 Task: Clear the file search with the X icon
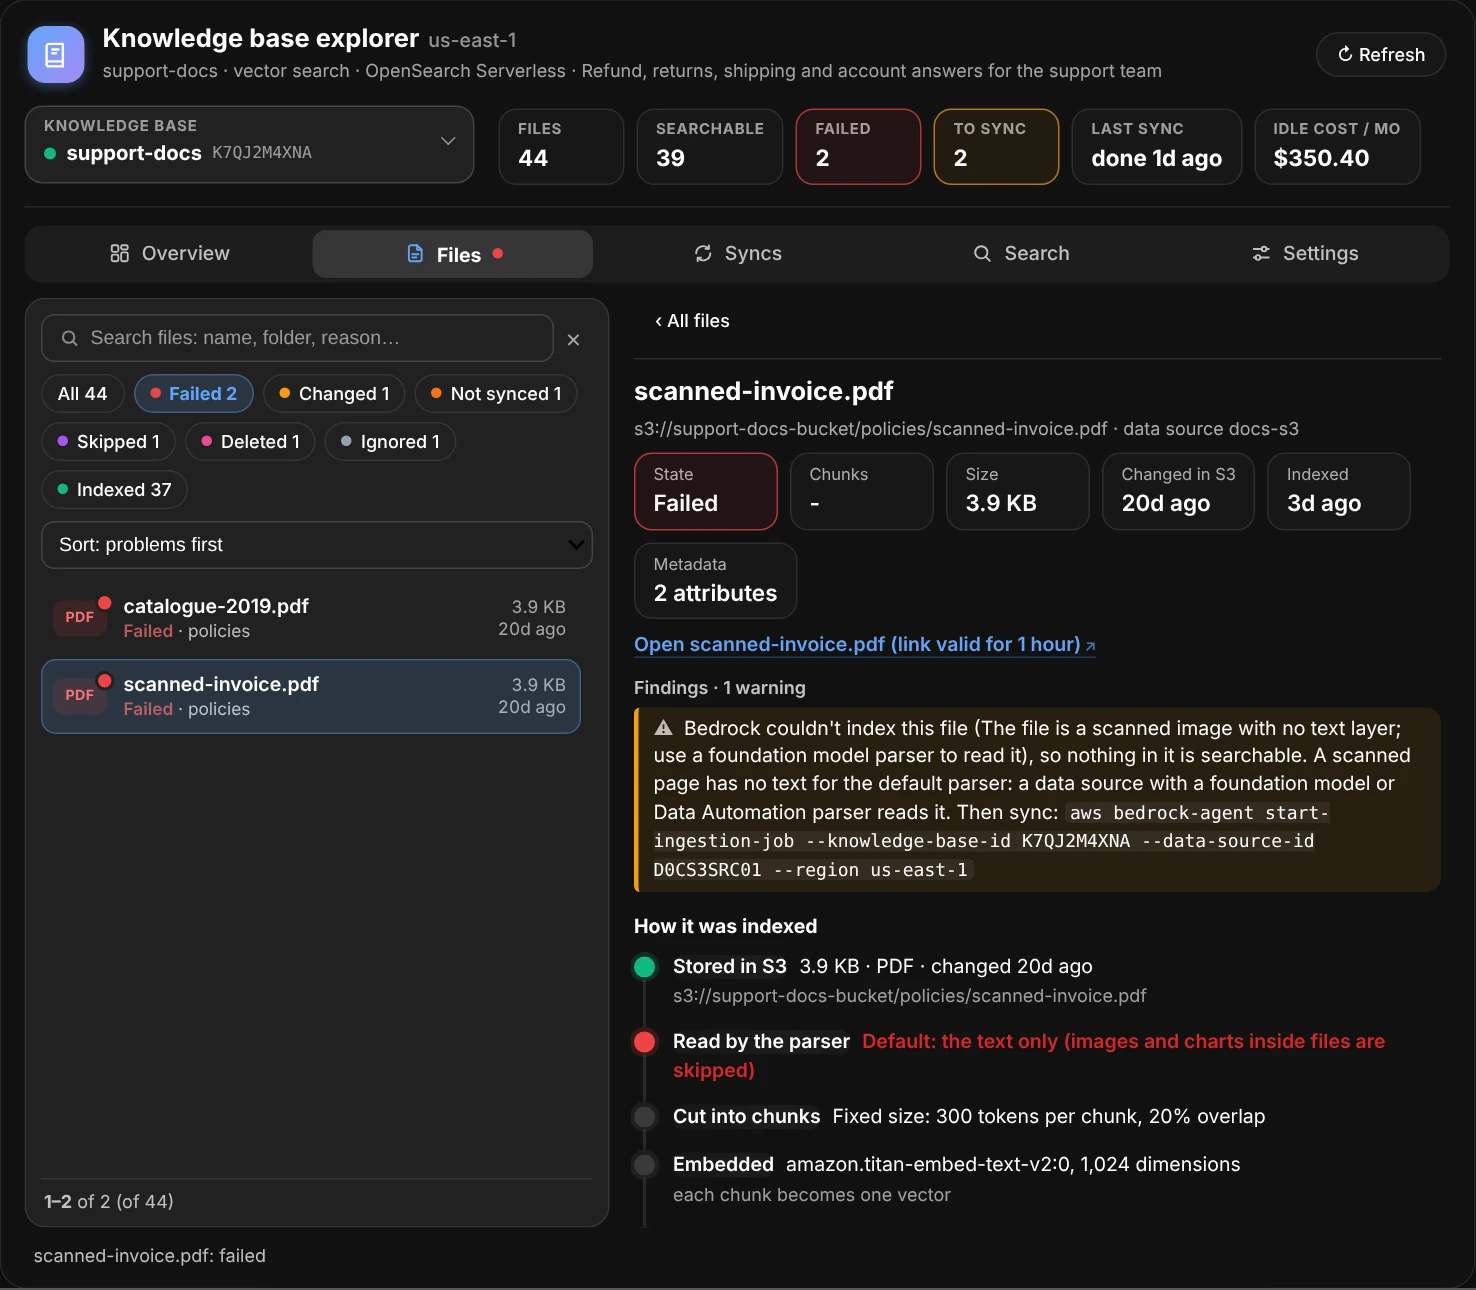(573, 340)
